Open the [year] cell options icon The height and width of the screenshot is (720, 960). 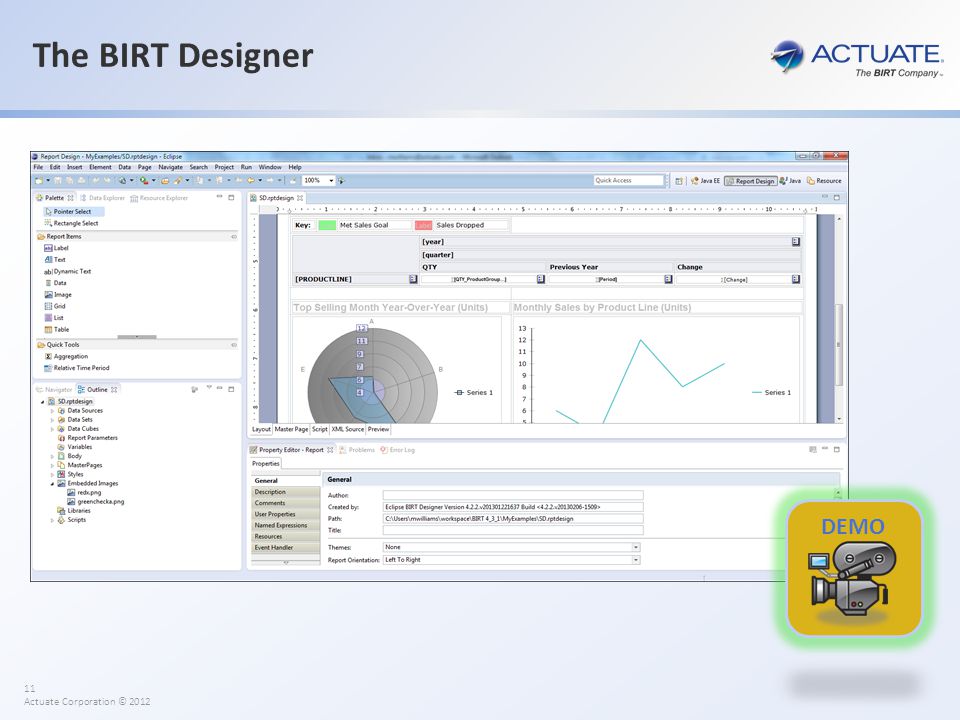pos(795,242)
